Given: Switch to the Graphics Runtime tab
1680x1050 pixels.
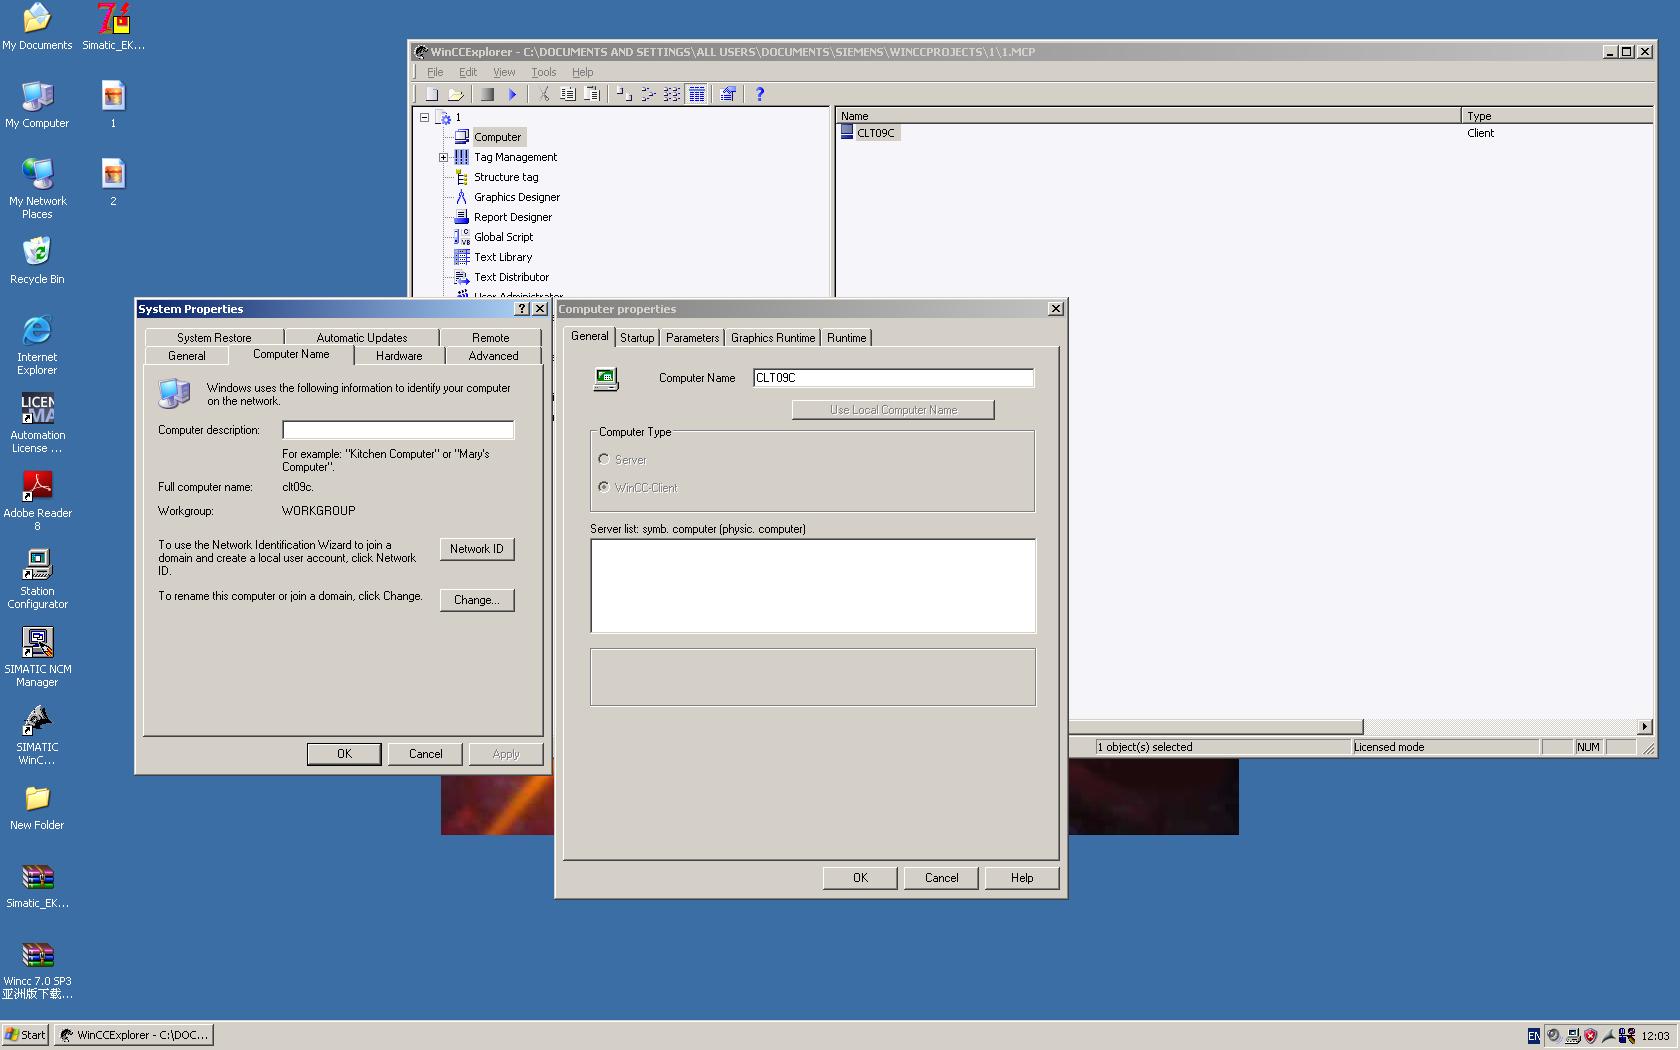Looking at the screenshot, I should (773, 338).
